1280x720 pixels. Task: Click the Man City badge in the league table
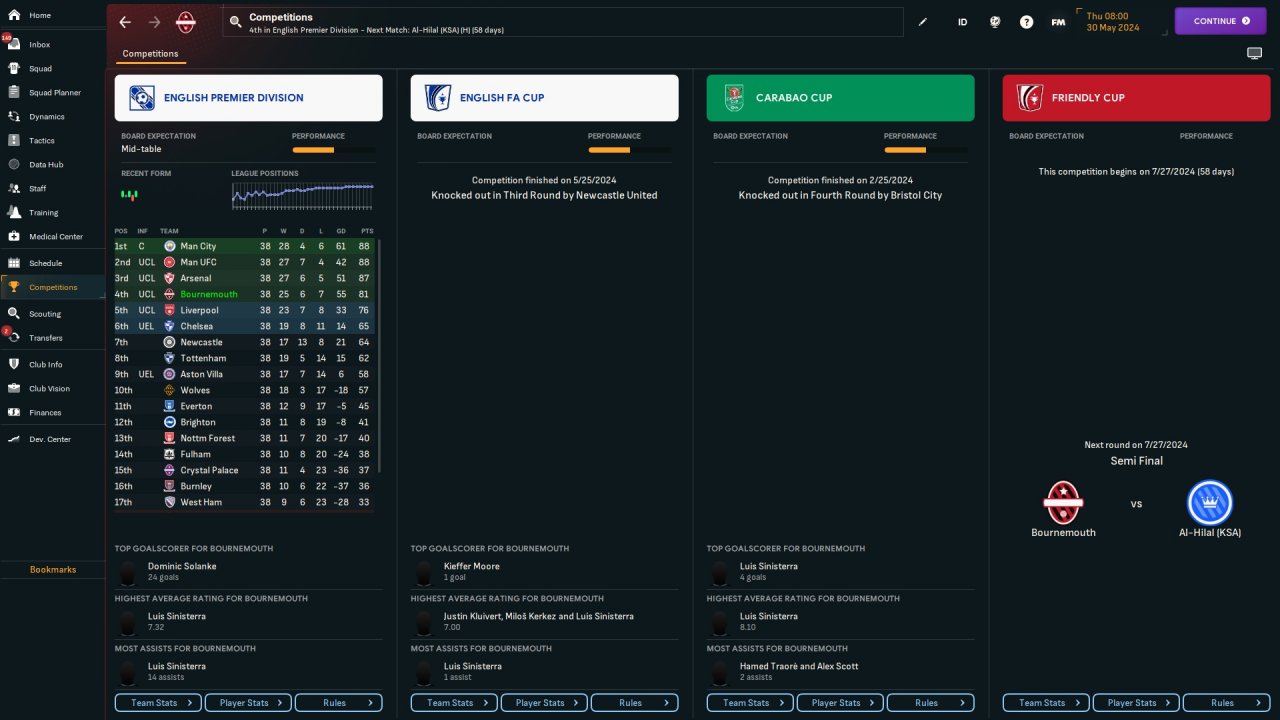point(170,246)
